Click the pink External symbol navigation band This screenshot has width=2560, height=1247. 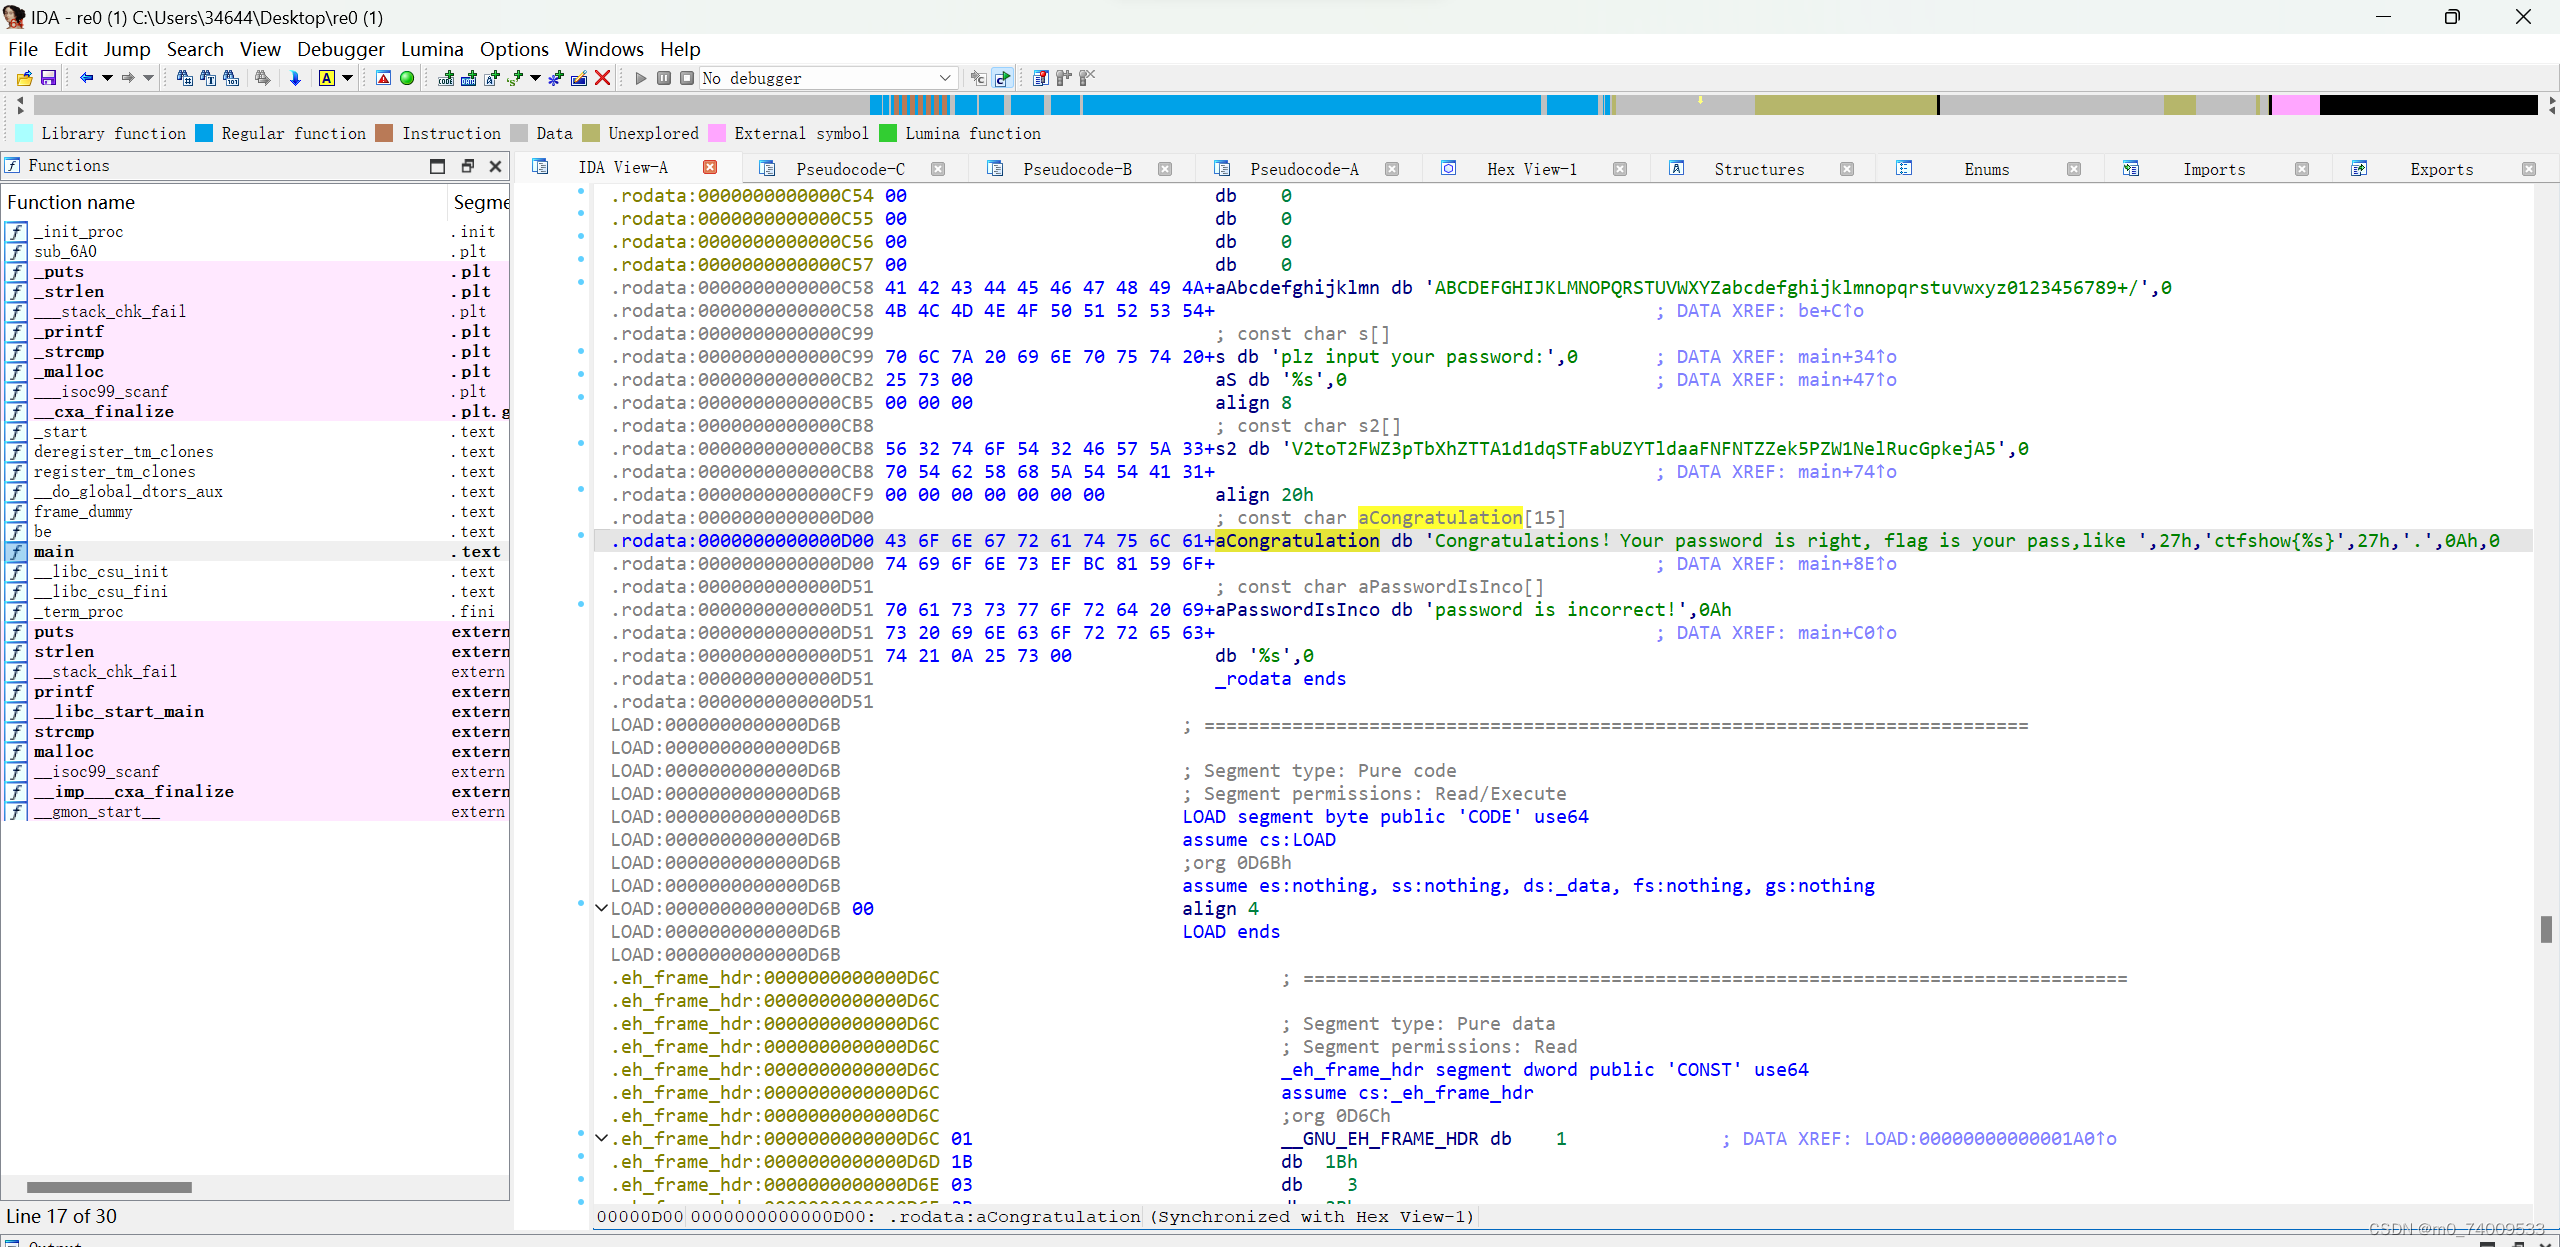pos(2295,105)
